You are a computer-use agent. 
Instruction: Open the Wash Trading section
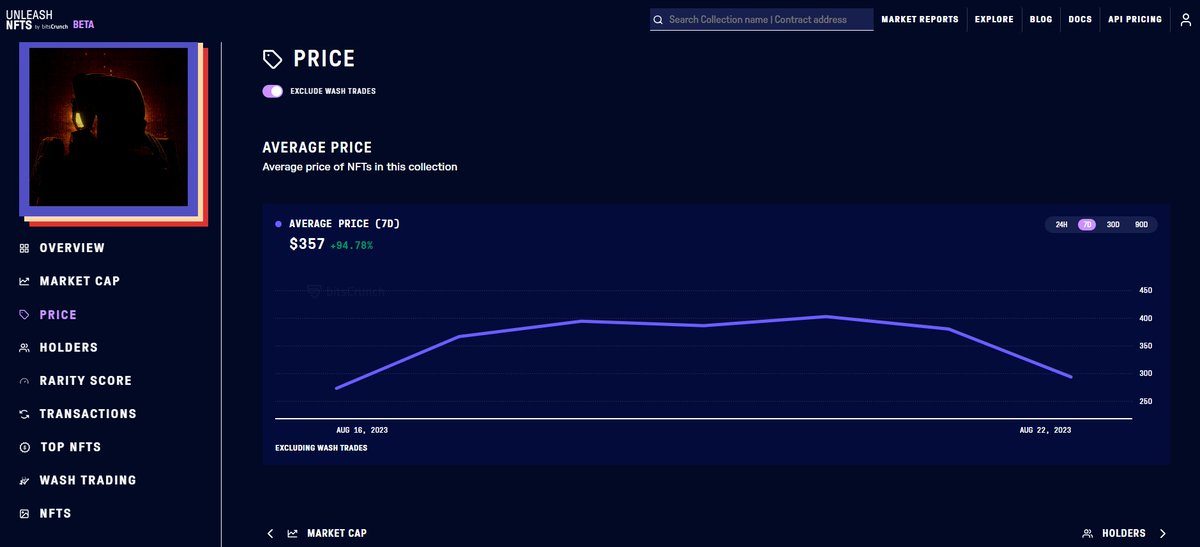88,480
